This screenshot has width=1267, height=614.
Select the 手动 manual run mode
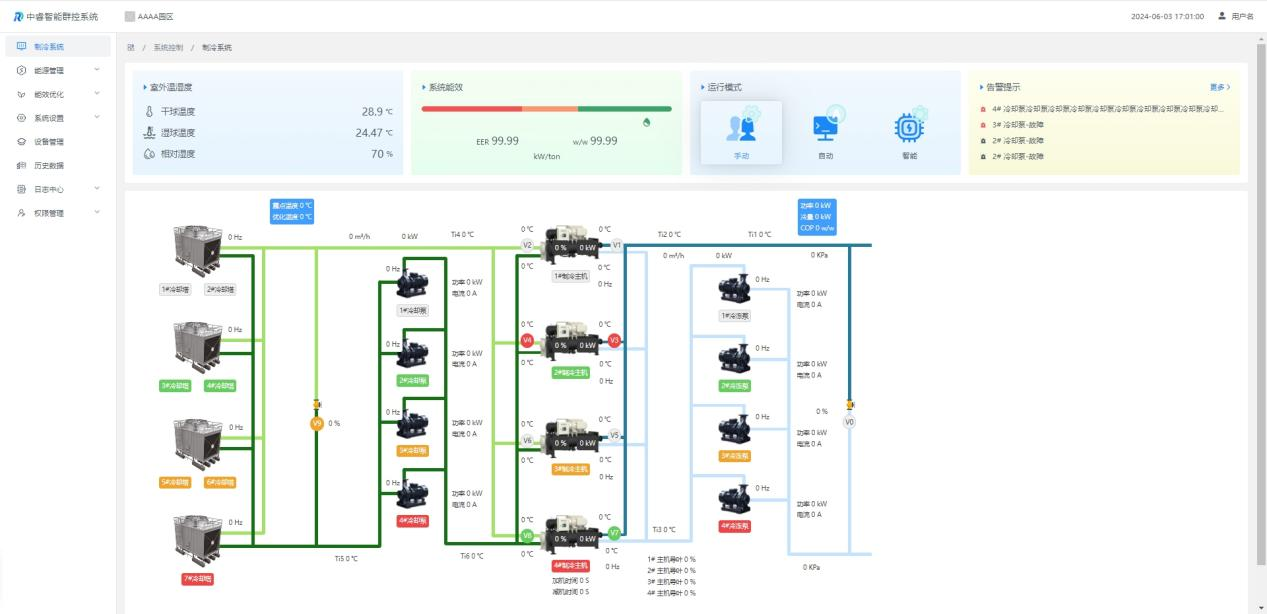[741, 133]
